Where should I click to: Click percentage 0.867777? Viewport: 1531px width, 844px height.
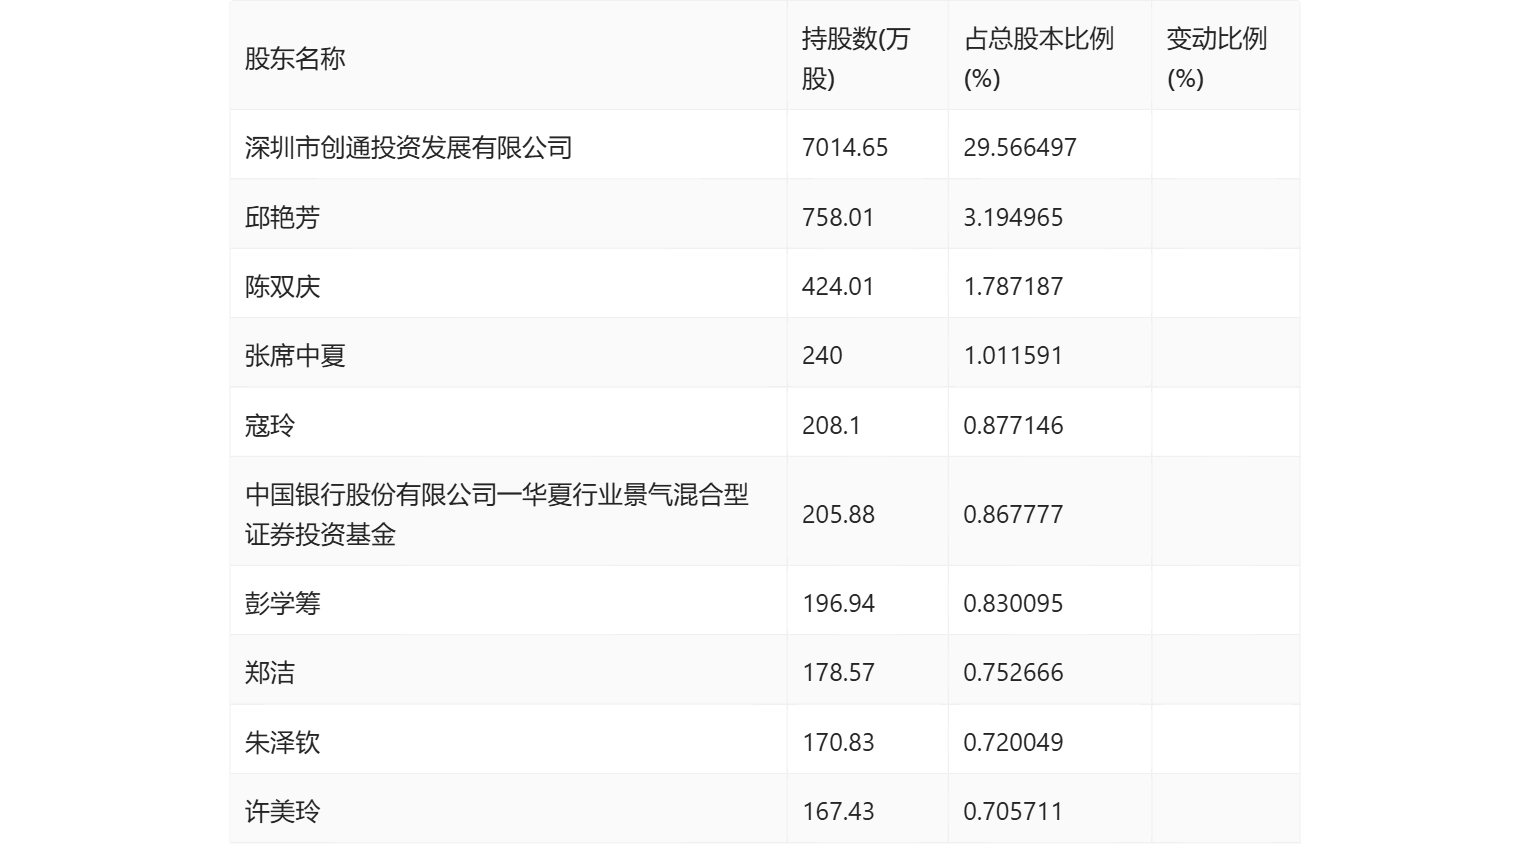pos(1013,515)
